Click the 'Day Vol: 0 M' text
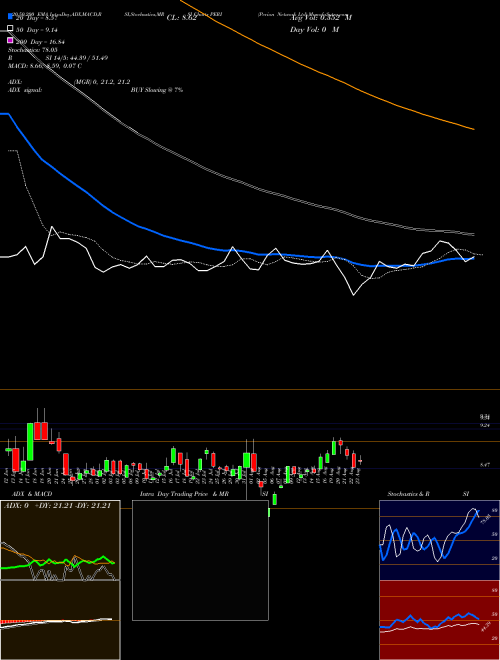Screen dimensions: 500x660 pos(314,30)
